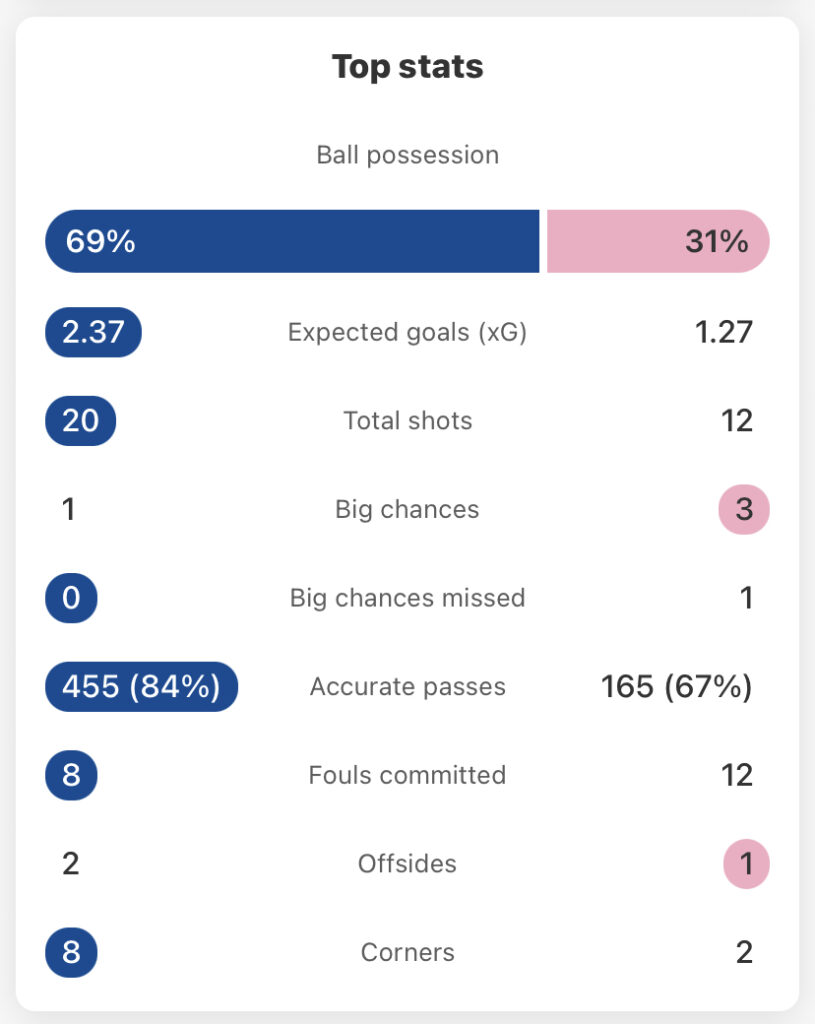Image resolution: width=815 pixels, height=1024 pixels.
Task: Click the pink 1 offsides badge
Action: click(746, 863)
